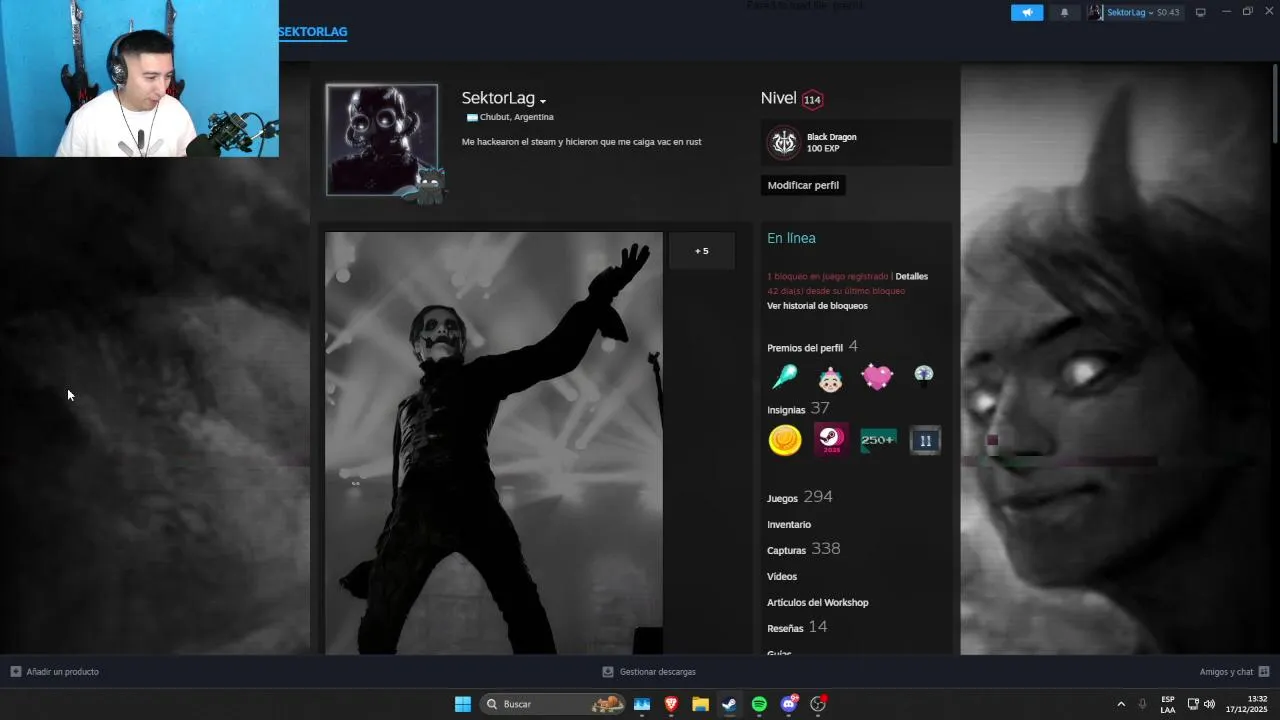Click Añadir un producto
The image size is (1280, 720).
55,672
